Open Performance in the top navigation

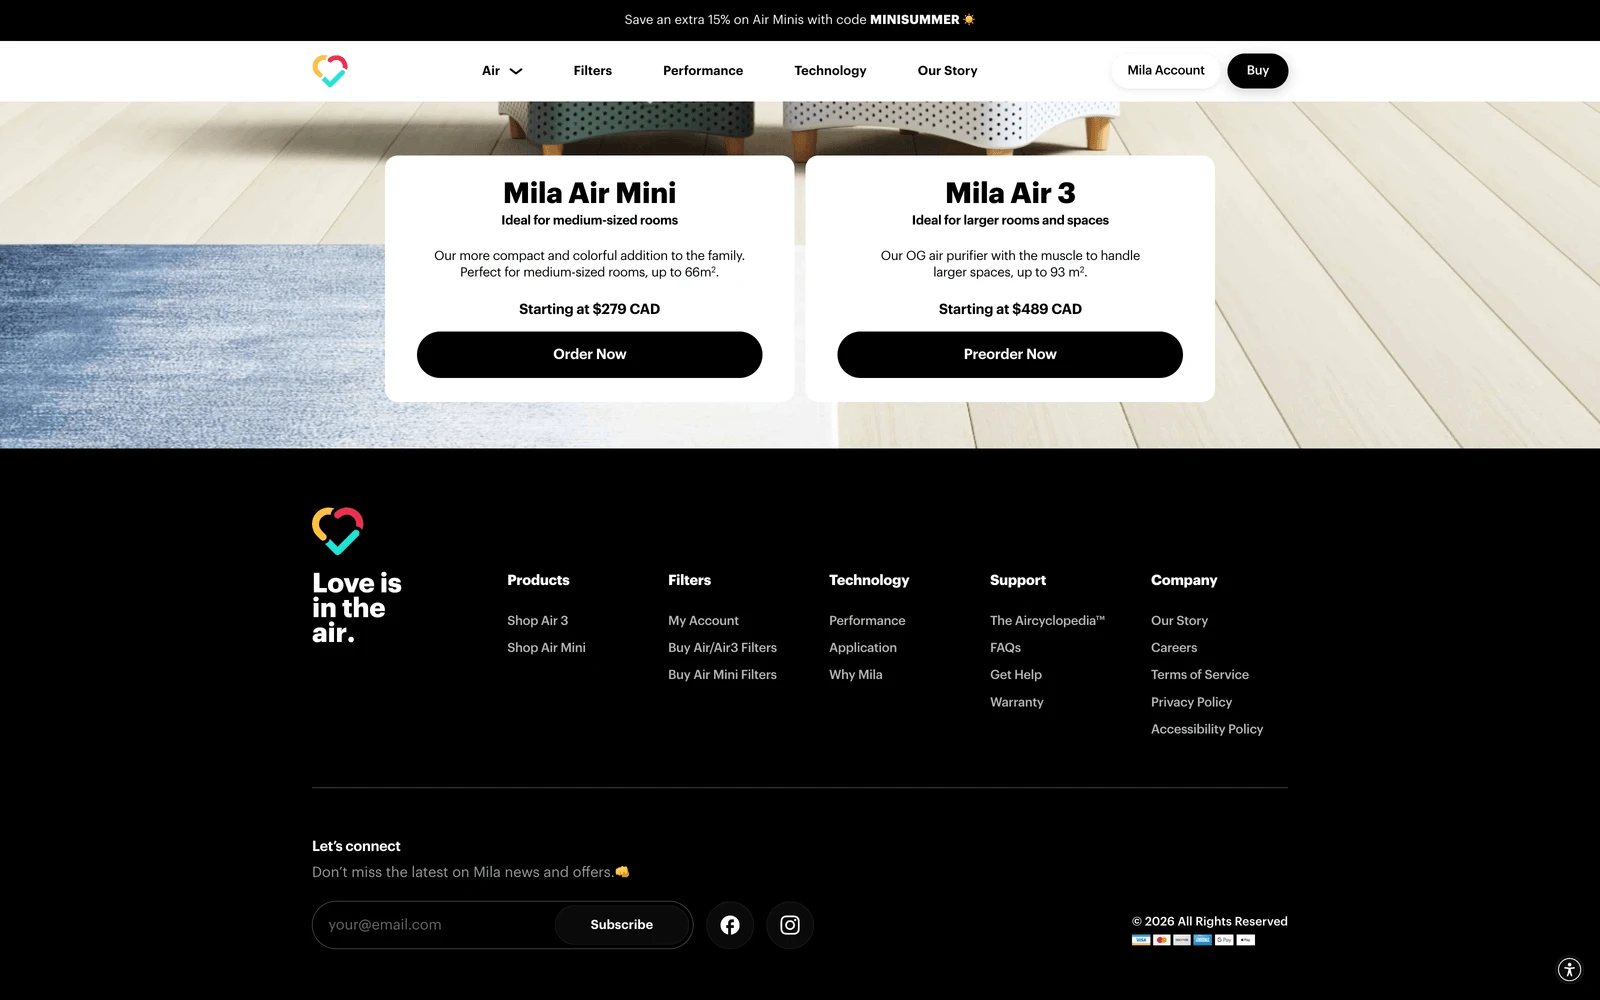pyautogui.click(x=703, y=71)
